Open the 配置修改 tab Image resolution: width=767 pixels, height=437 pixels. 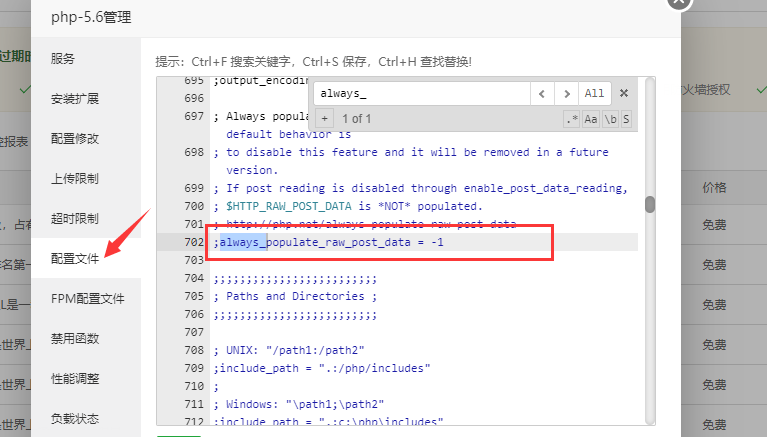point(86,138)
